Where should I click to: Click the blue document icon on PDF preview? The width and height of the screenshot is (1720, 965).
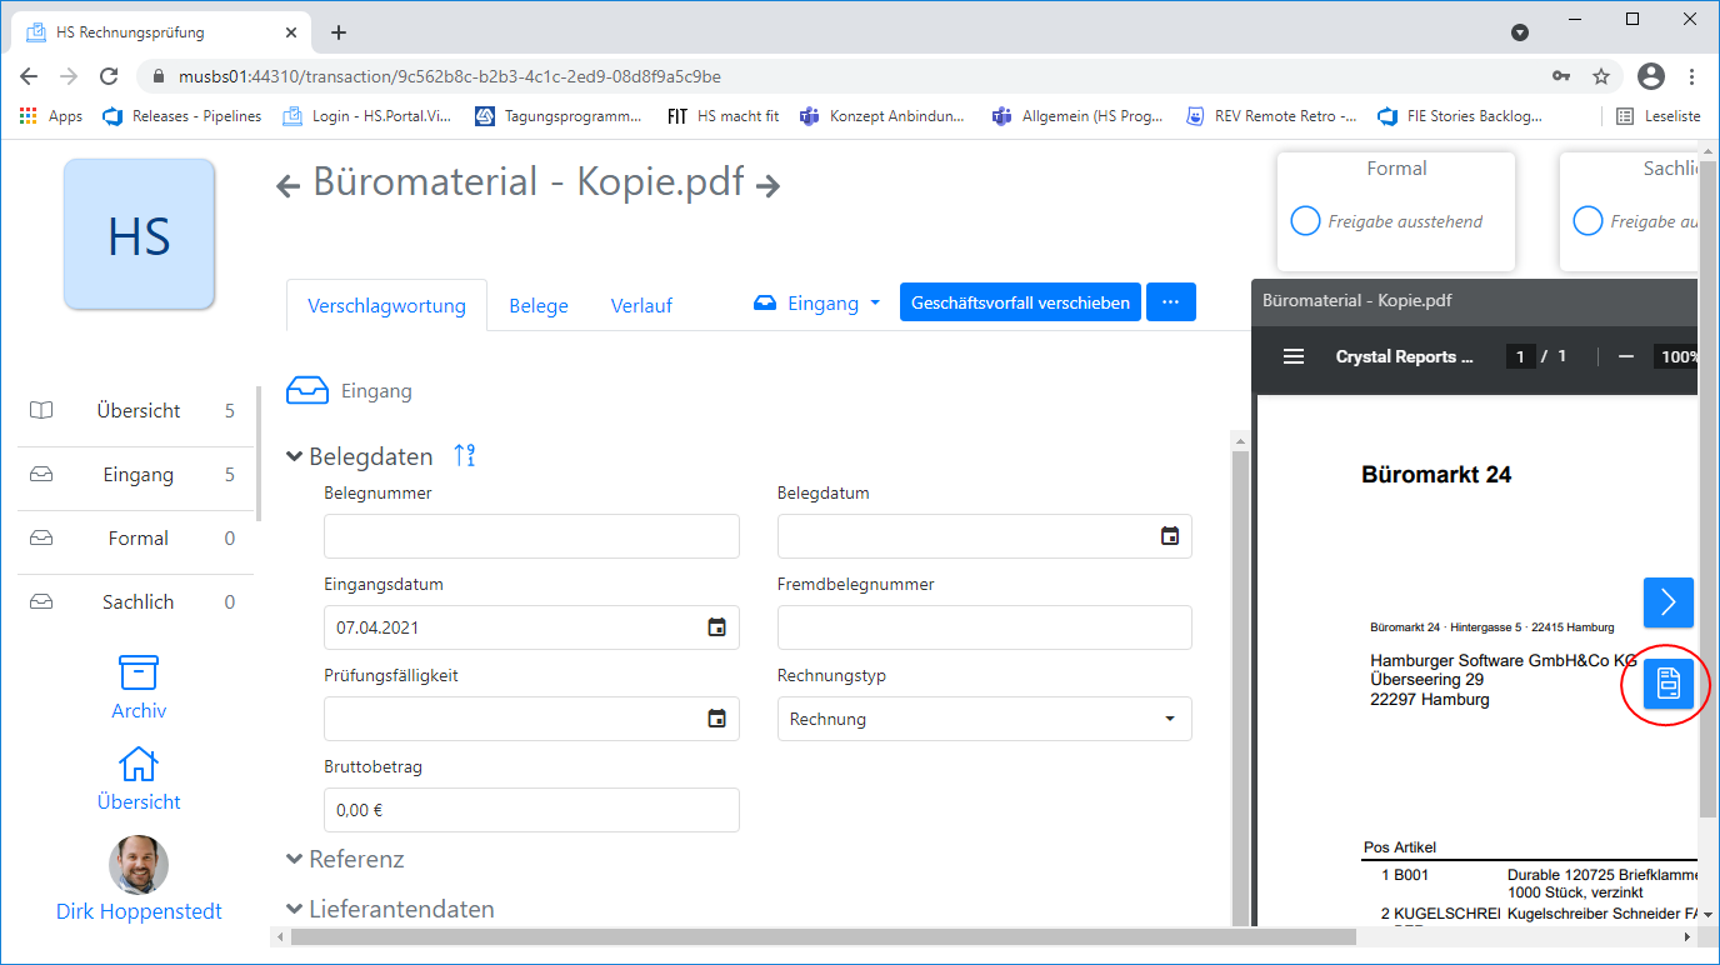(1667, 684)
